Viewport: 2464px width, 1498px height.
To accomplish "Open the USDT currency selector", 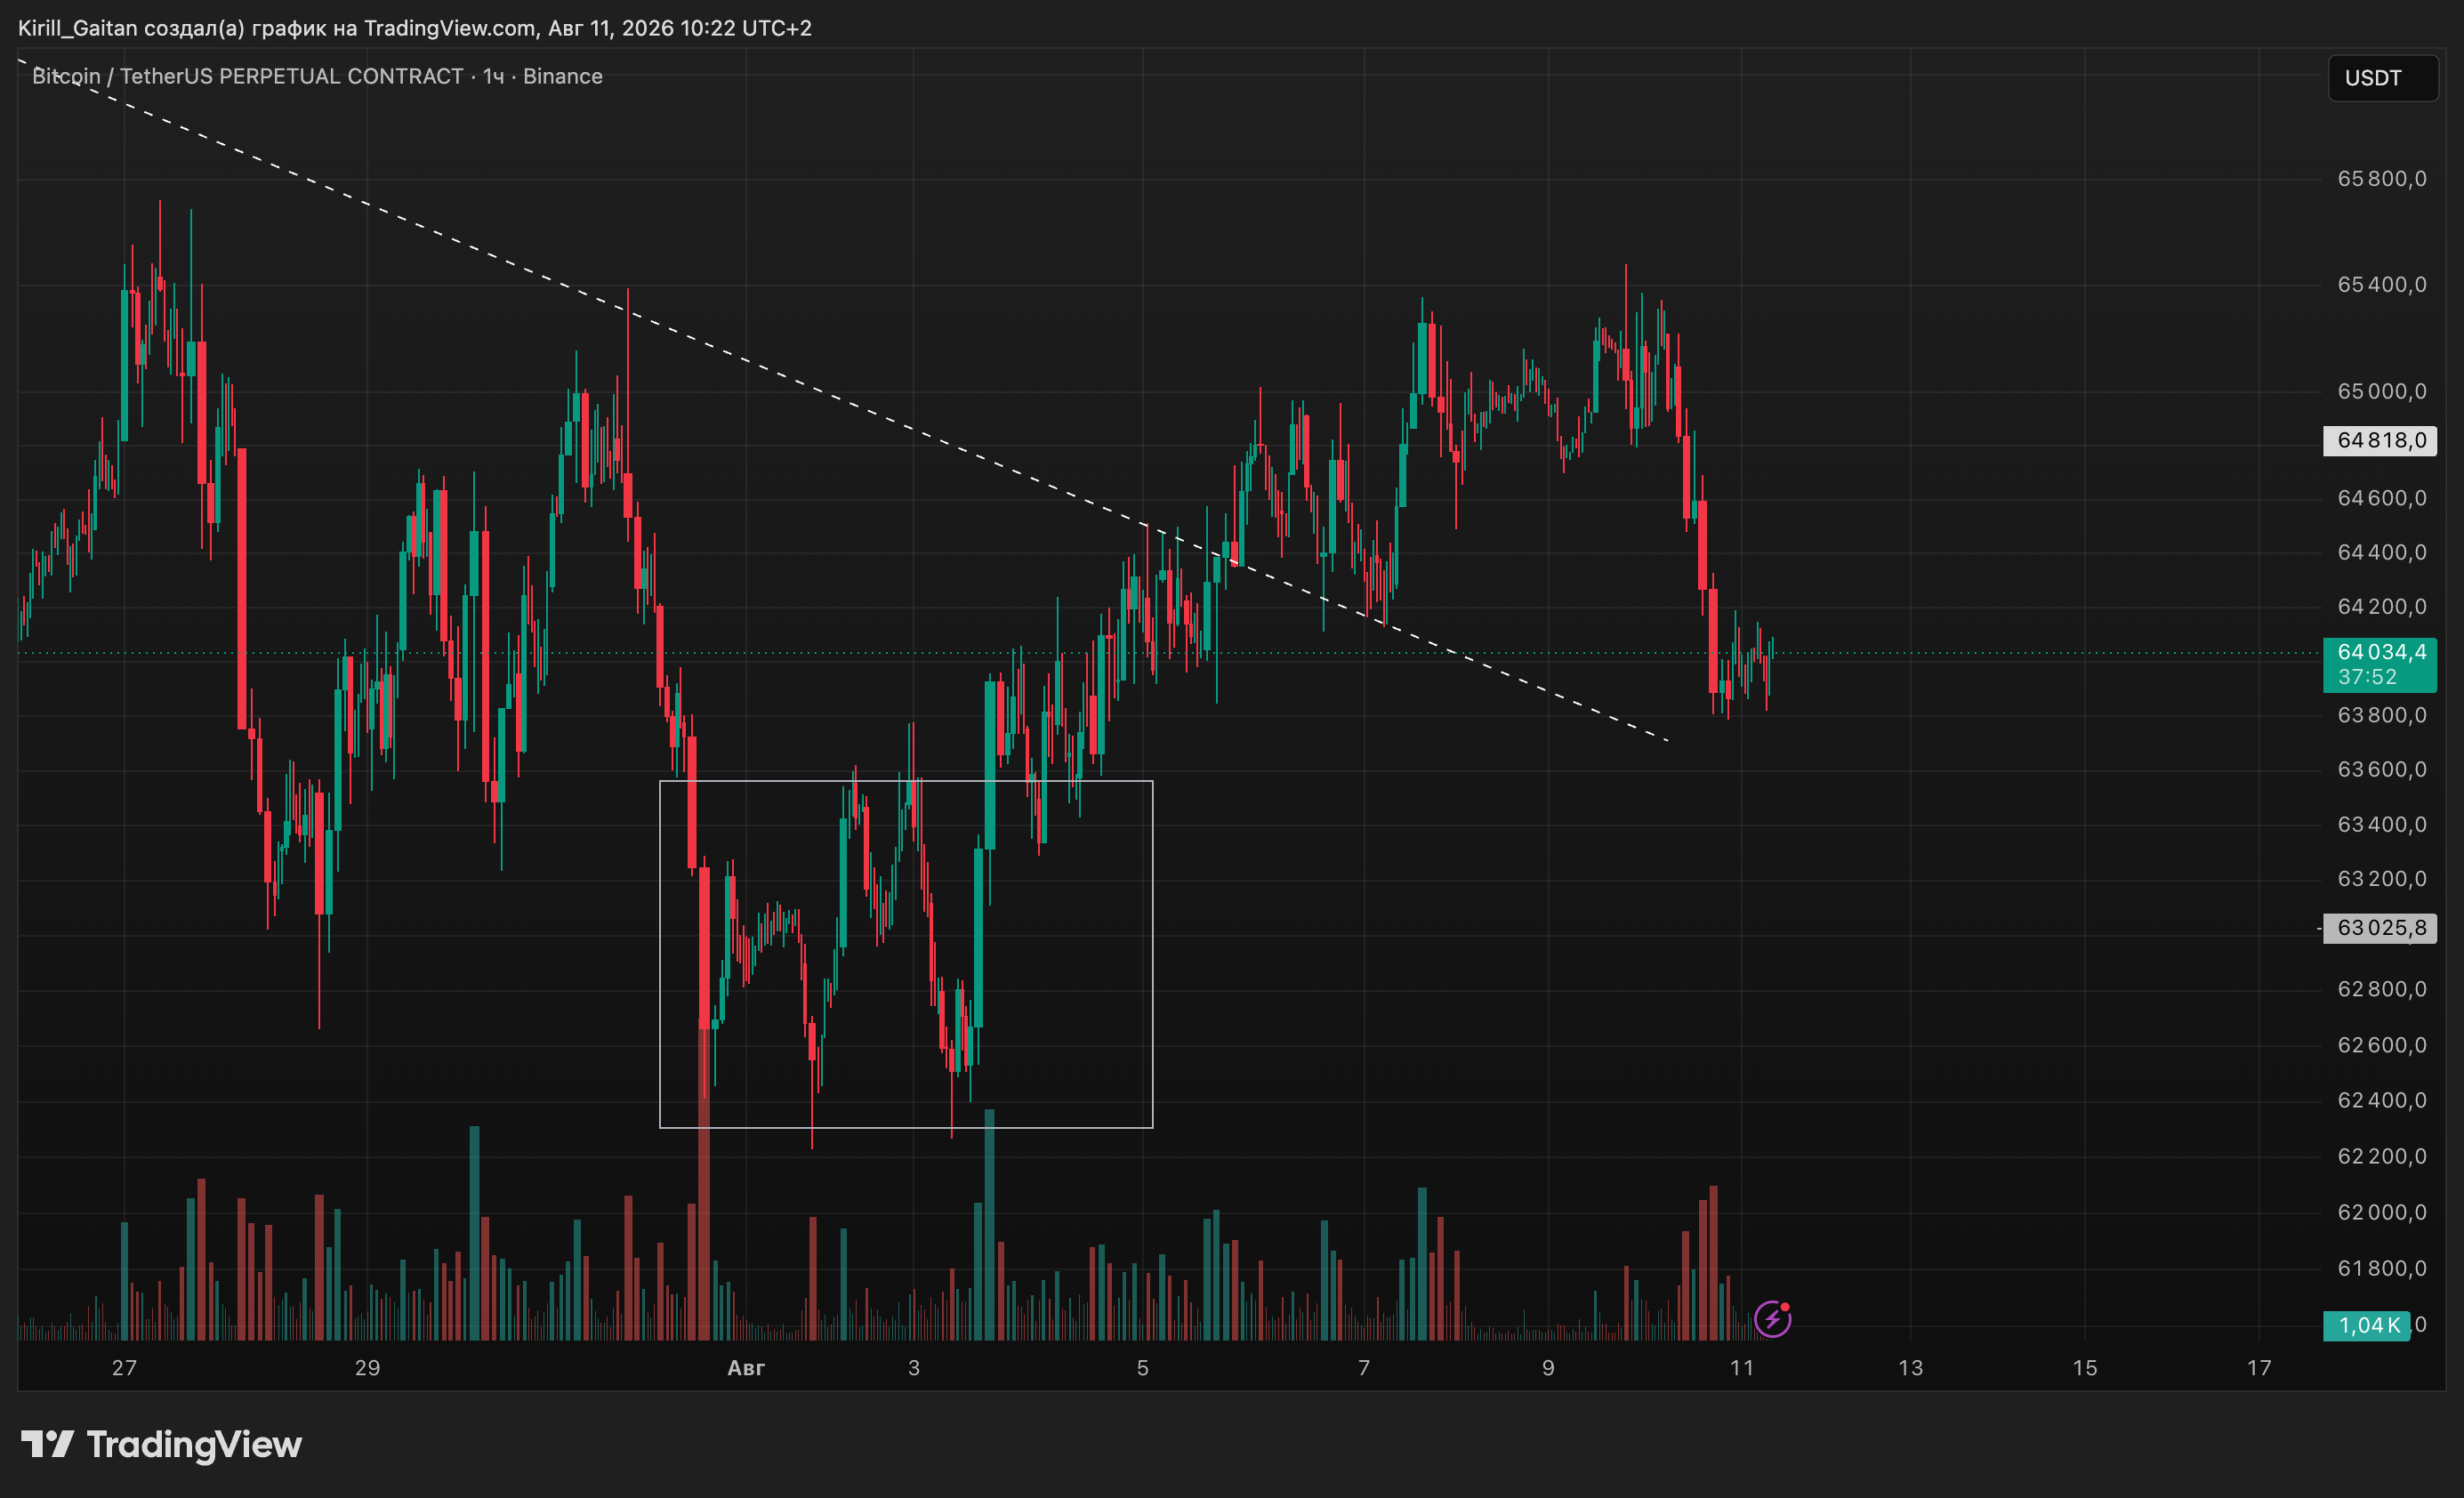I will 2383,78.
